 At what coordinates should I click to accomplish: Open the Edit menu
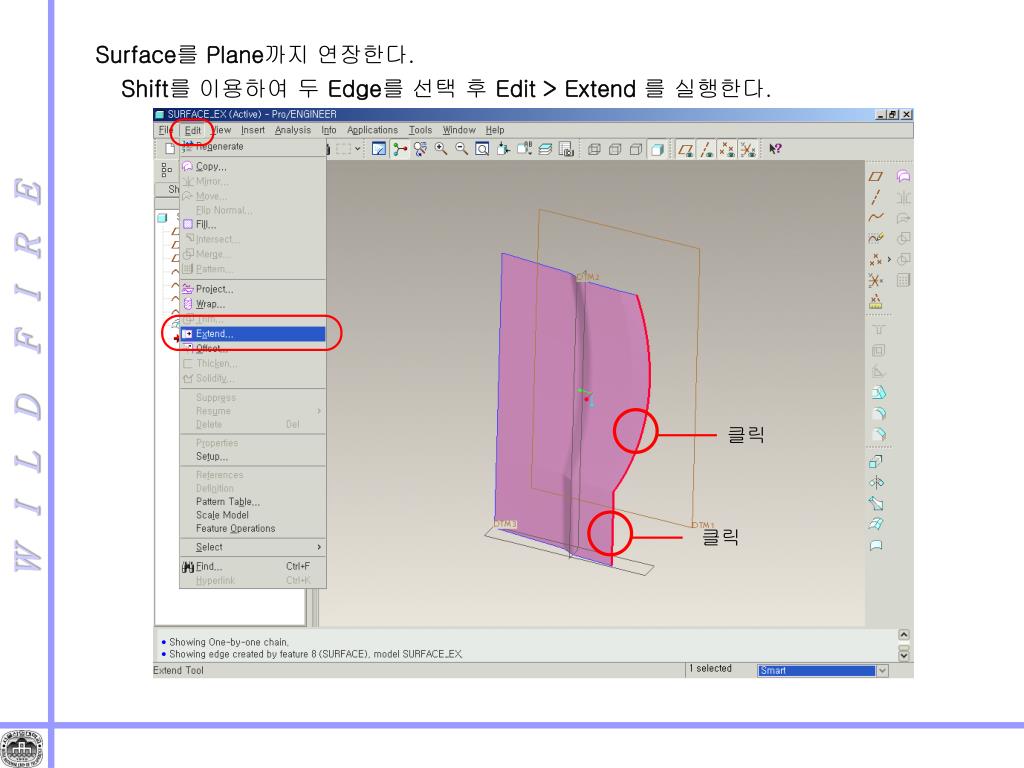[193, 131]
